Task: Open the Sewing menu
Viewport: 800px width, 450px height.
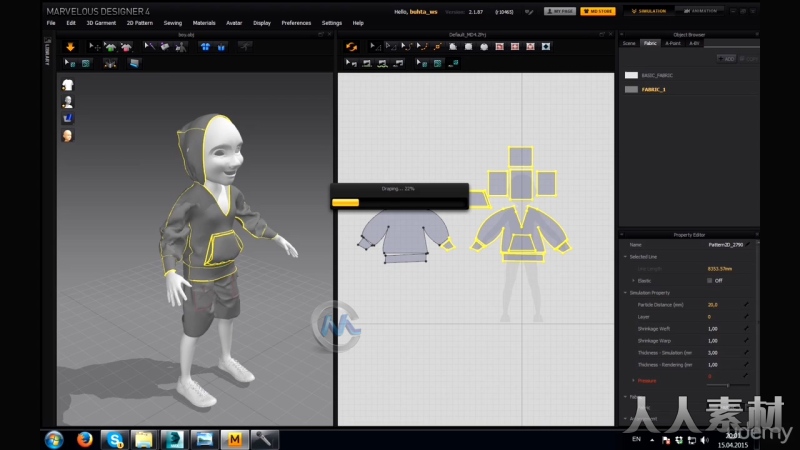Action: 172,23
